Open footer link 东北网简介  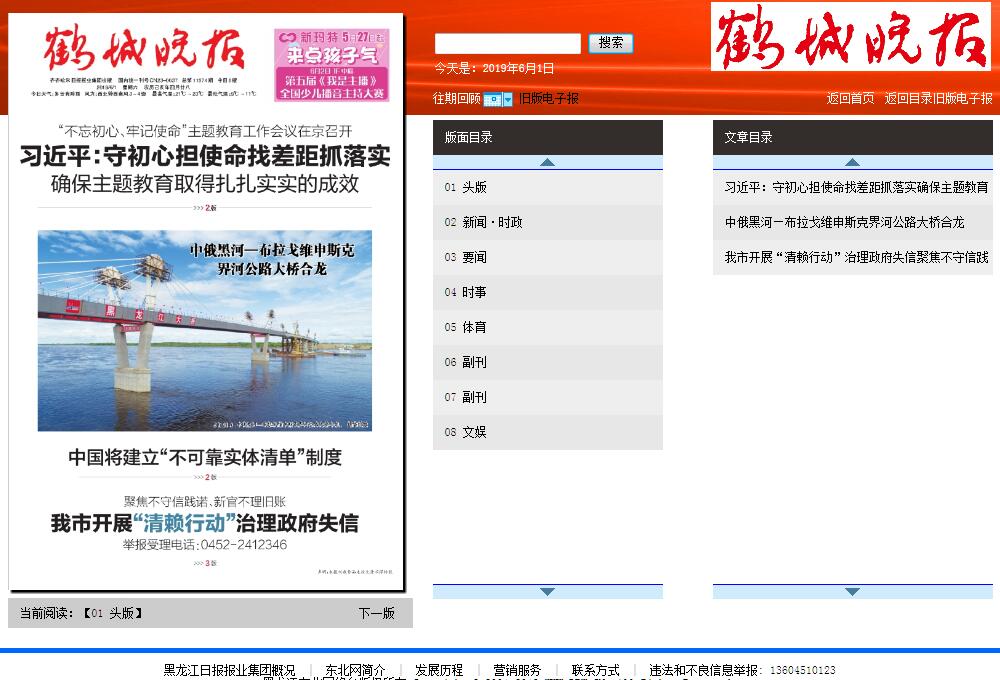(355, 670)
